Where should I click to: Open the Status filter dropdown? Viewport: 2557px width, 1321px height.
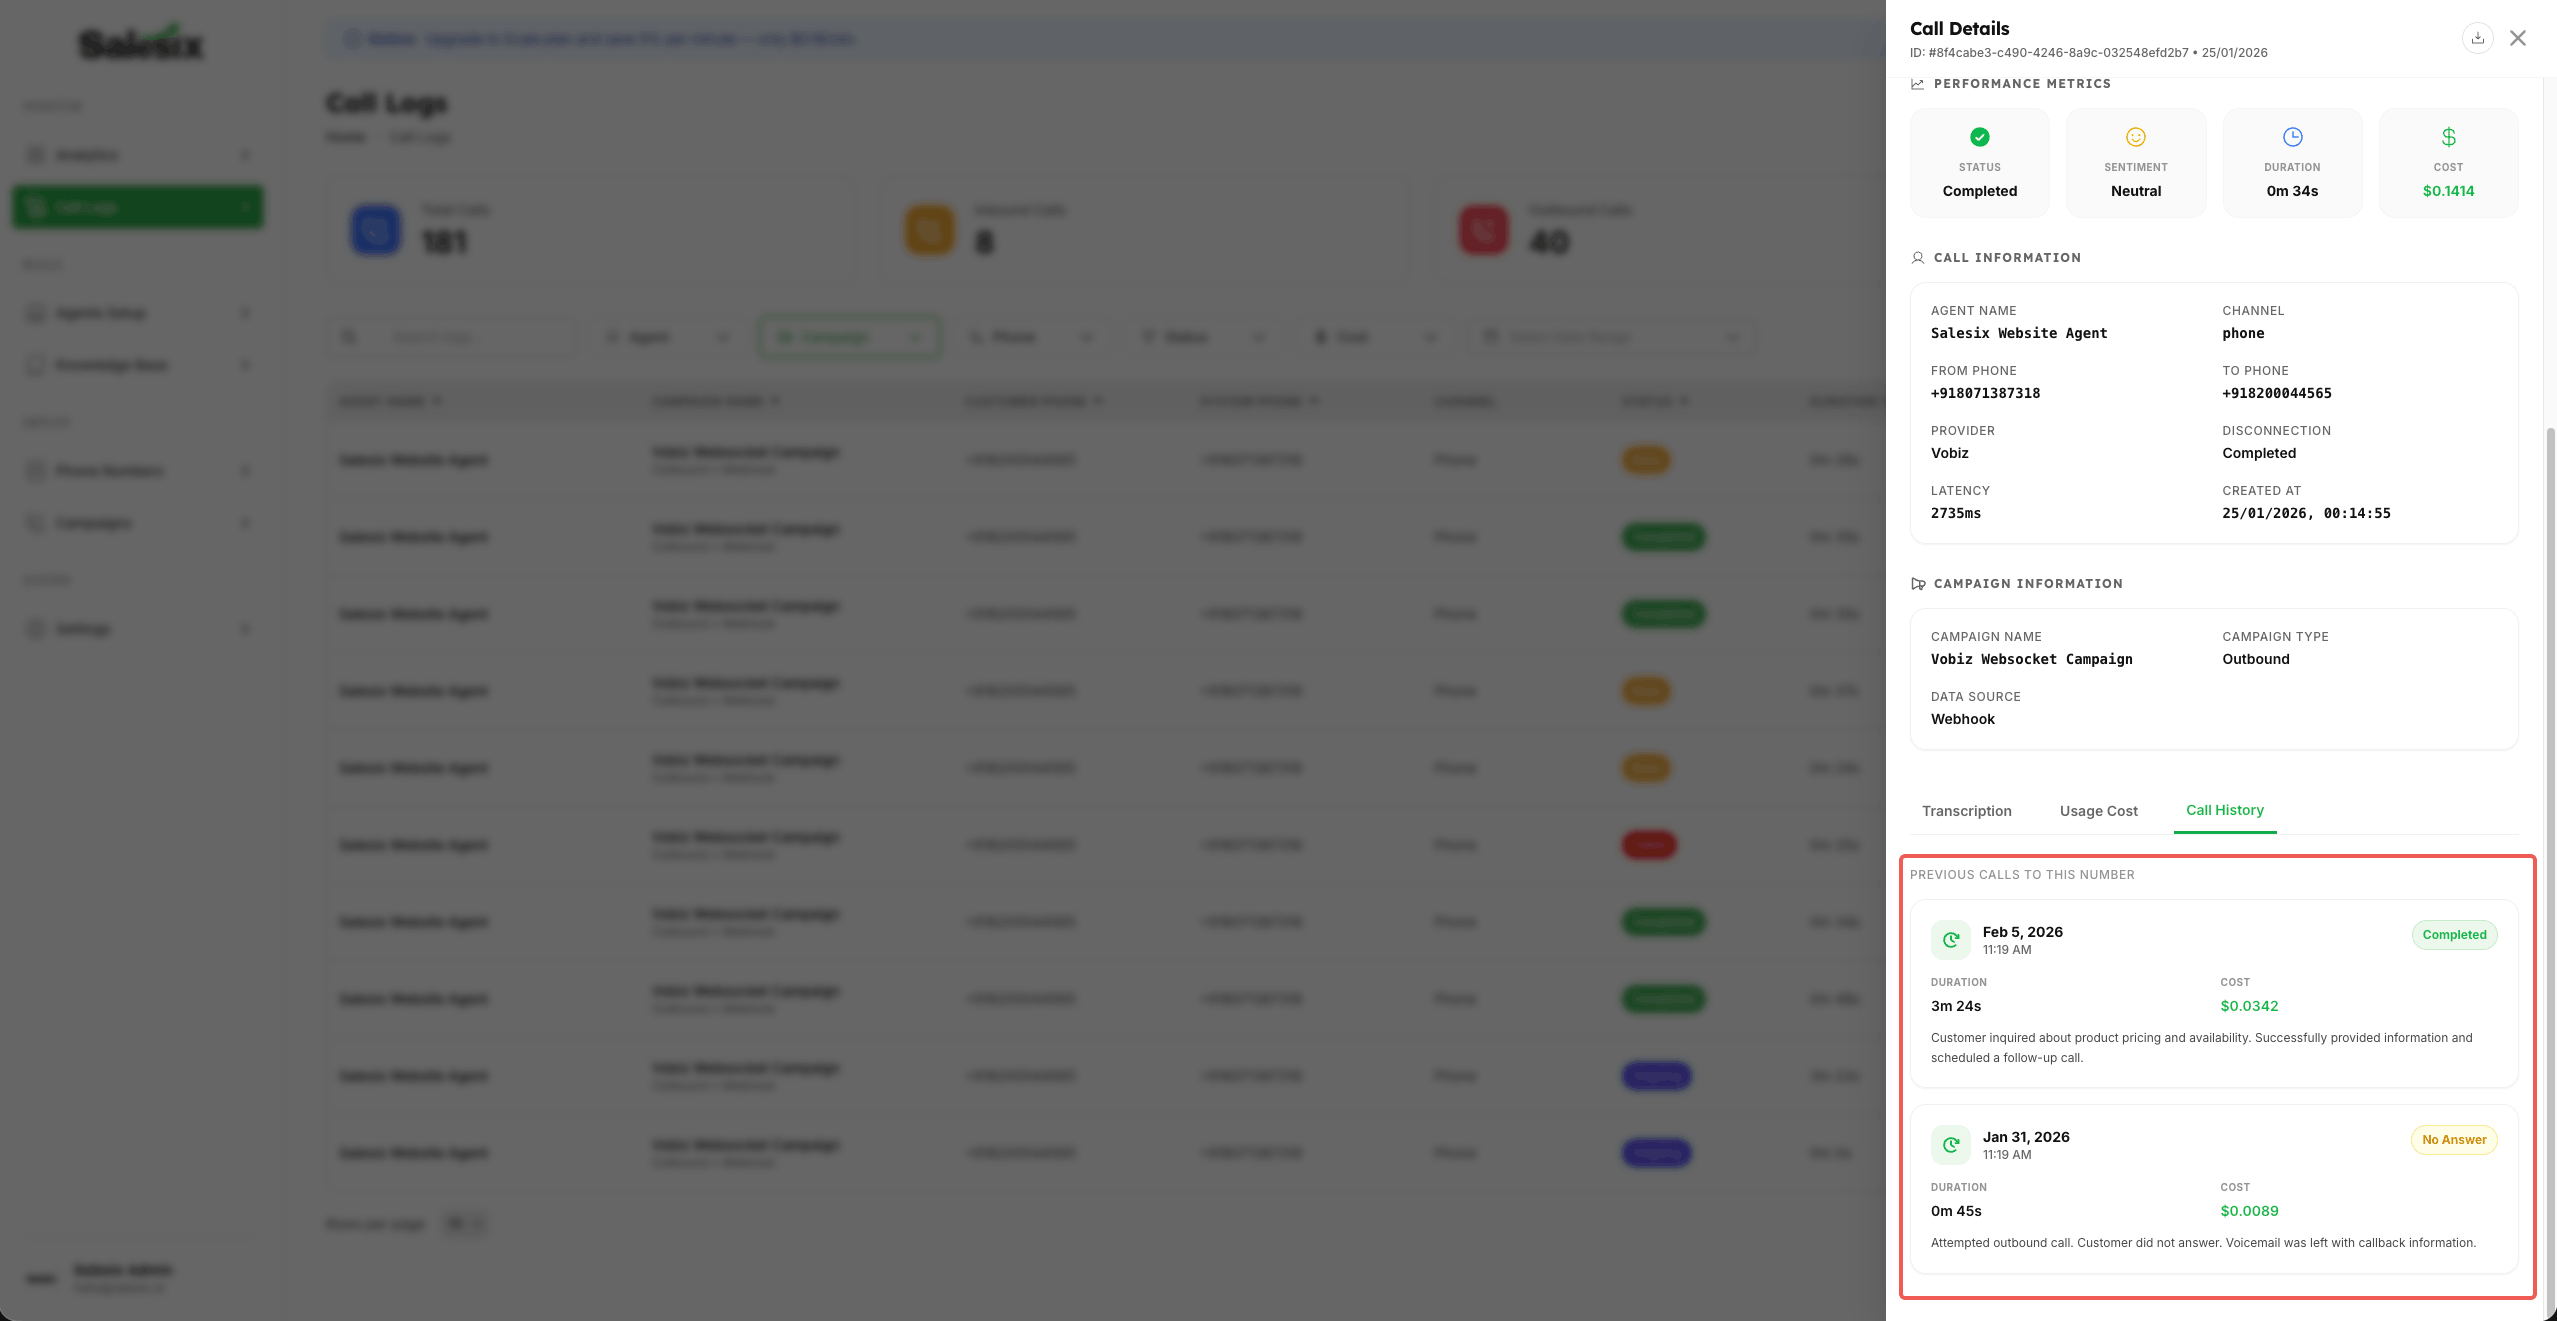click(x=1203, y=336)
